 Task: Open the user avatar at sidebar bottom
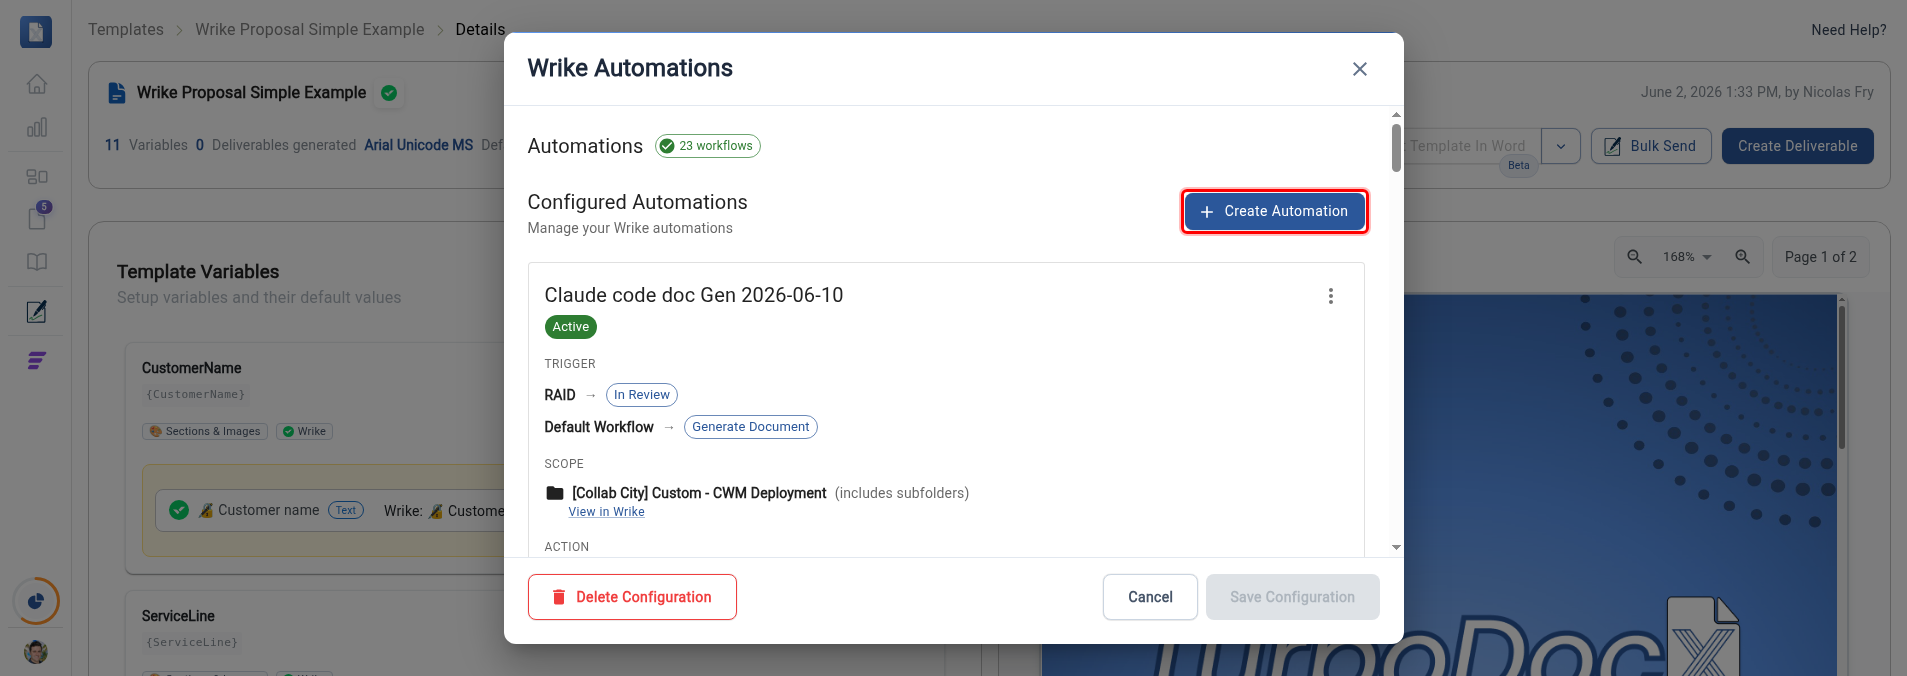point(36,652)
